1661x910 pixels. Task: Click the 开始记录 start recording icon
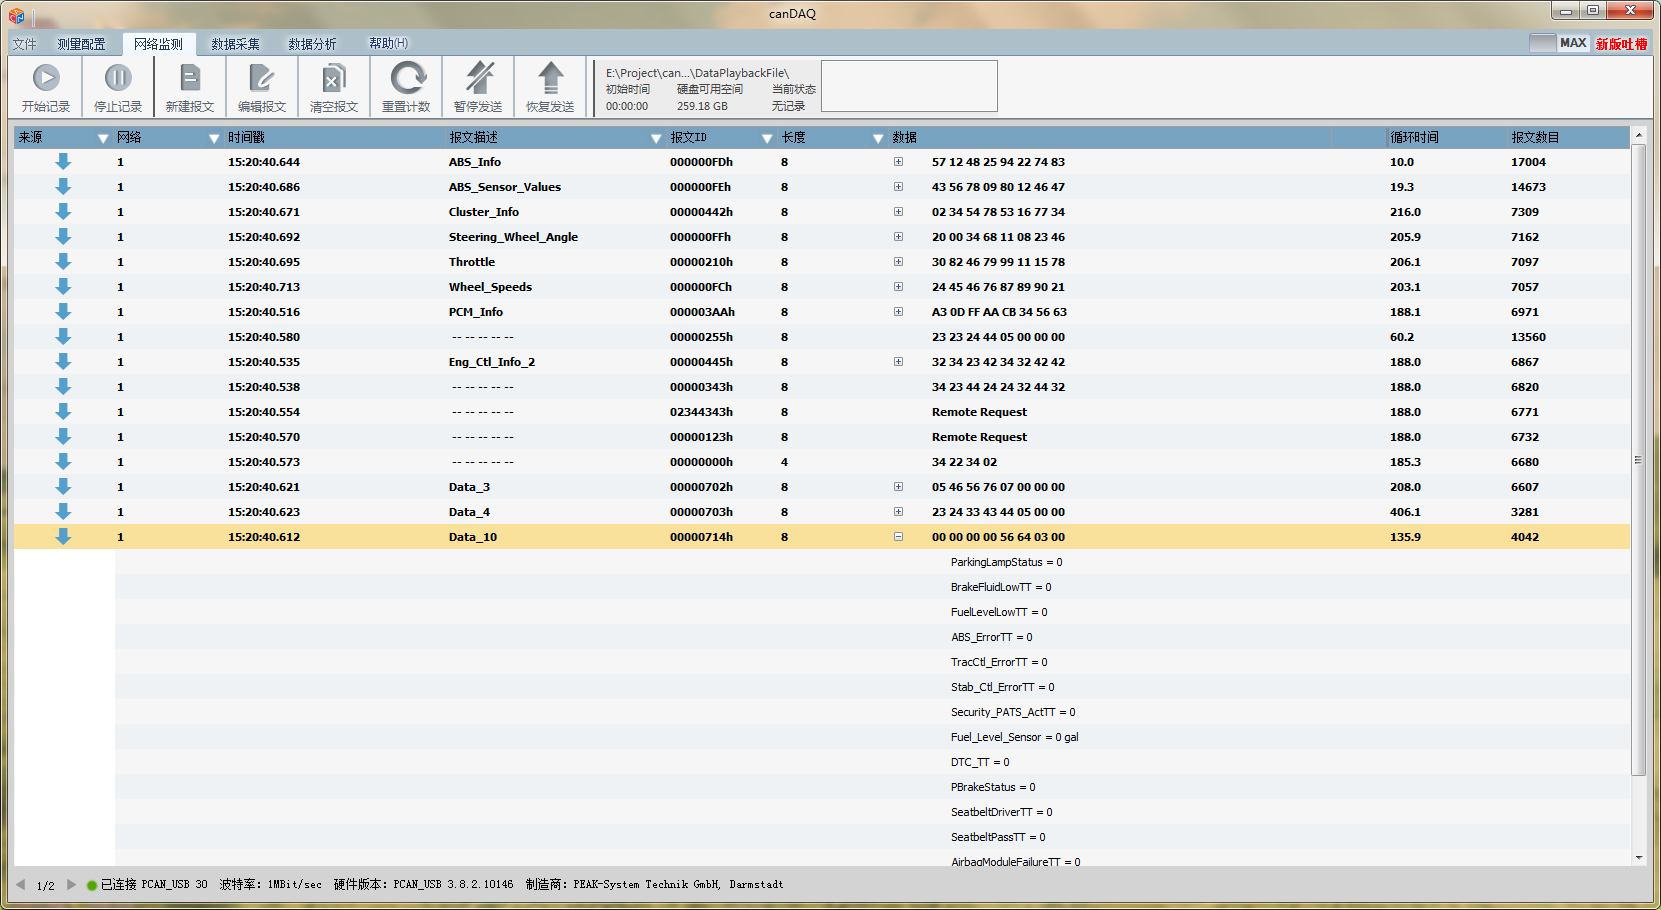pos(46,78)
